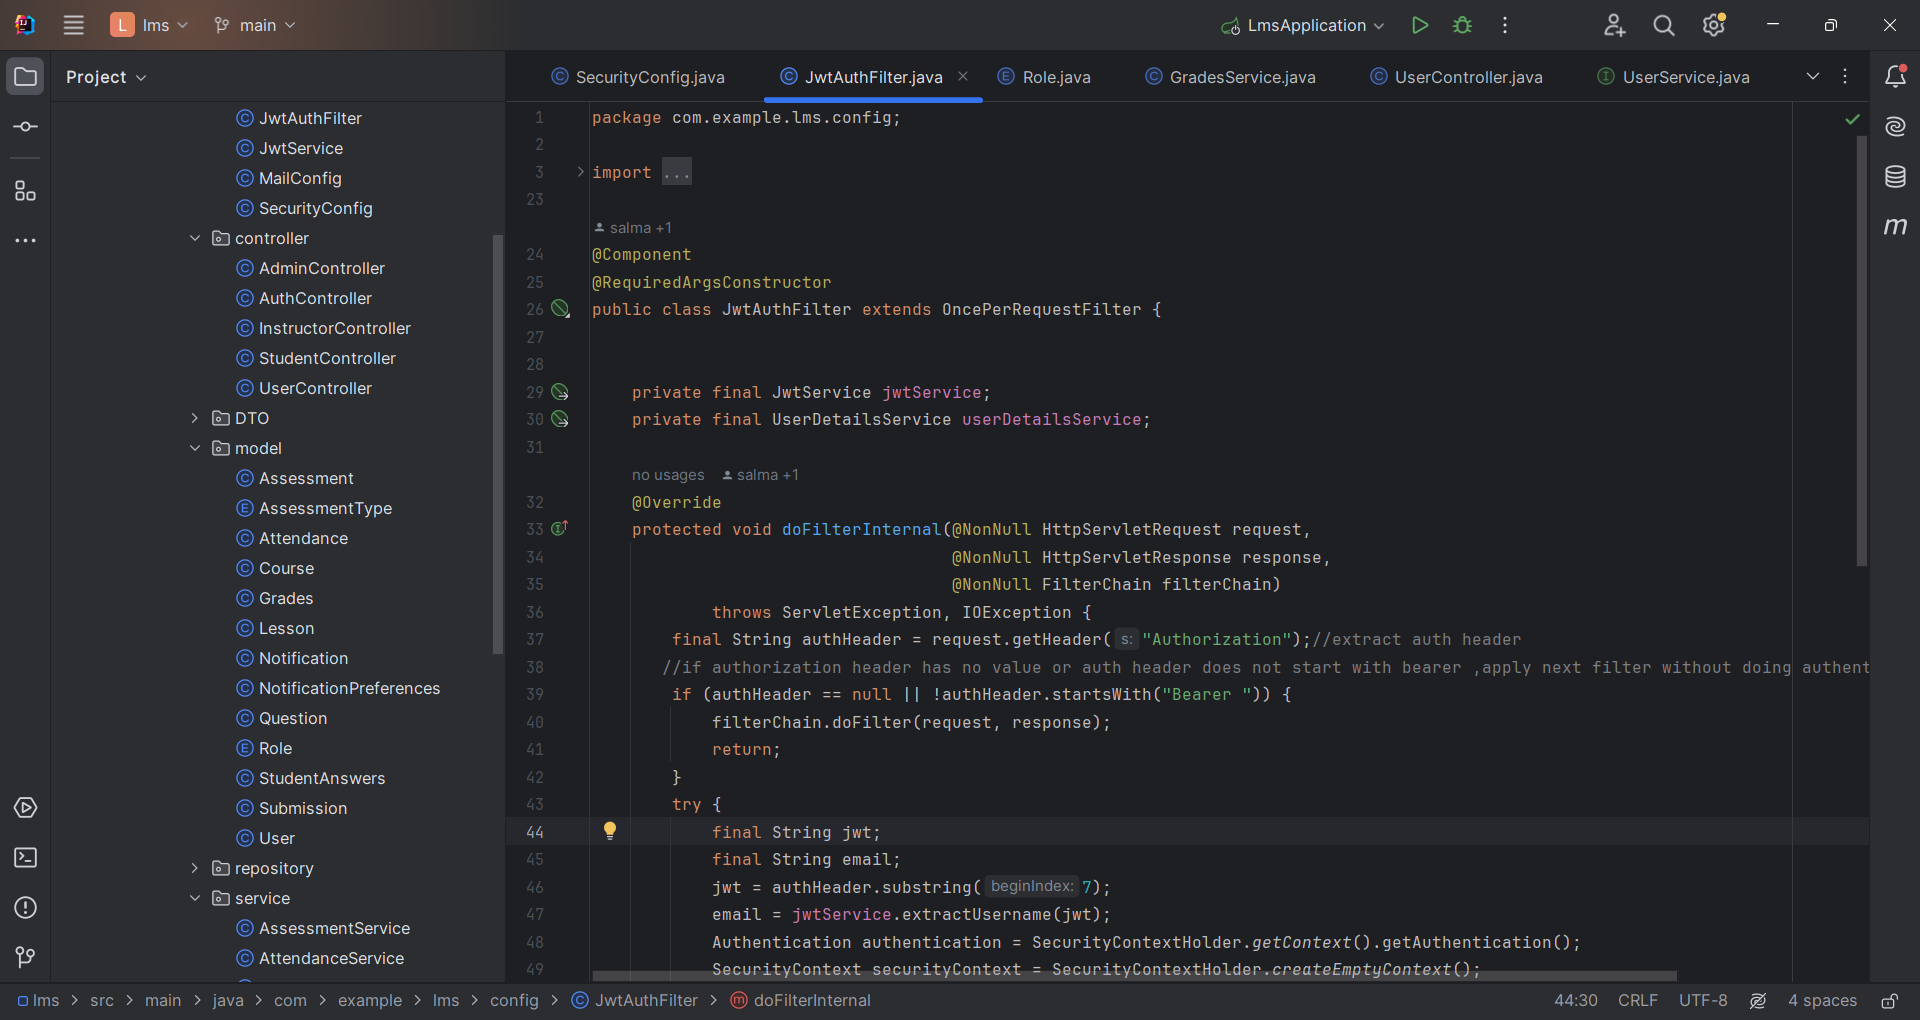This screenshot has height=1020, width=1920.
Task: Click the editor vertical scrollbar
Action: pos(1862,350)
